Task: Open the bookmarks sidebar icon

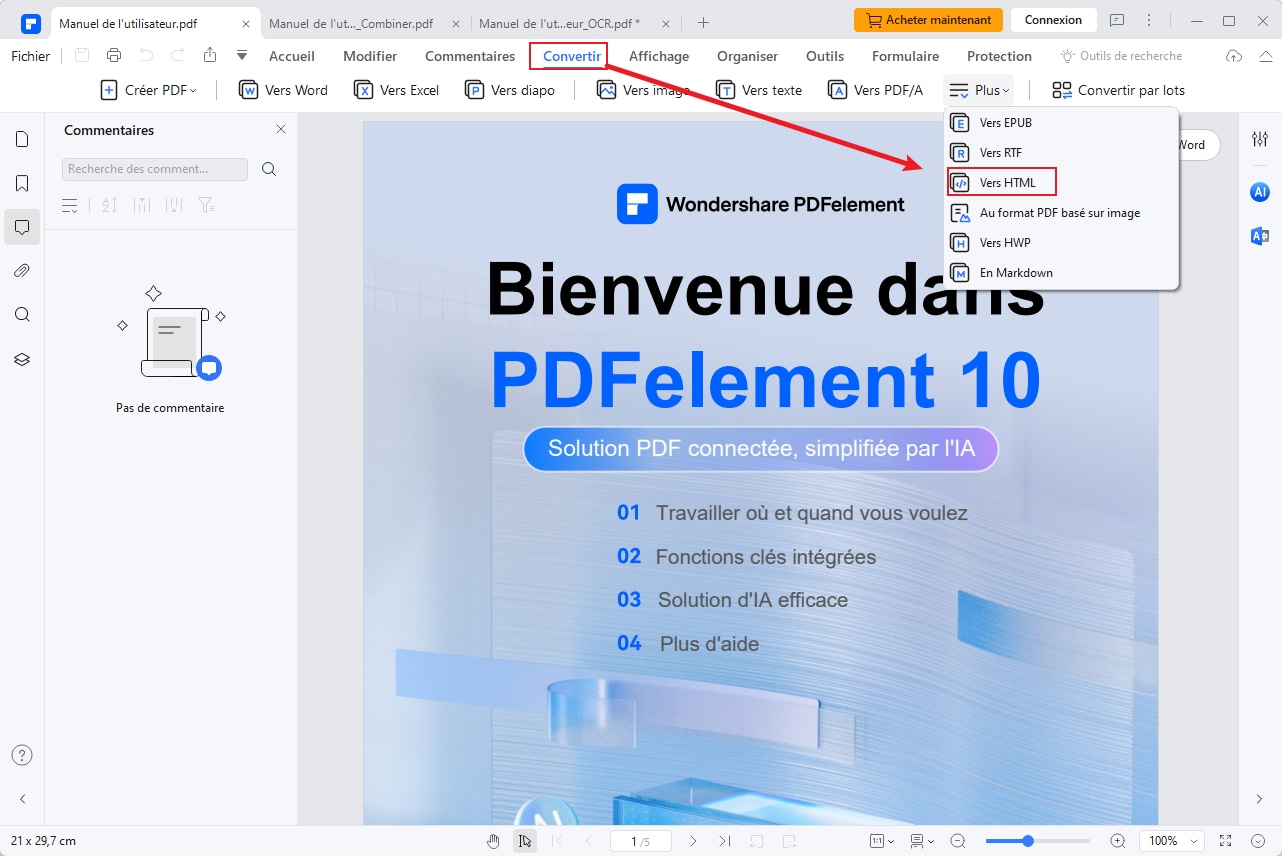Action: coord(22,183)
